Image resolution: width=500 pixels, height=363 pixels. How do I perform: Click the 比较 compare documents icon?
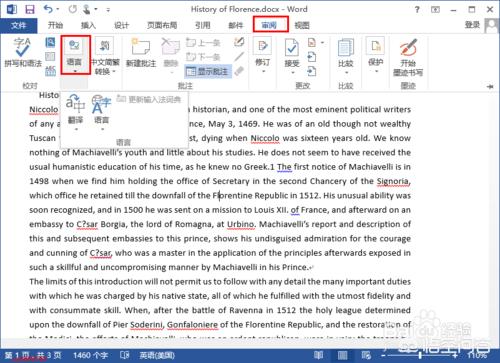pyautogui.click(x=346, y=47)
